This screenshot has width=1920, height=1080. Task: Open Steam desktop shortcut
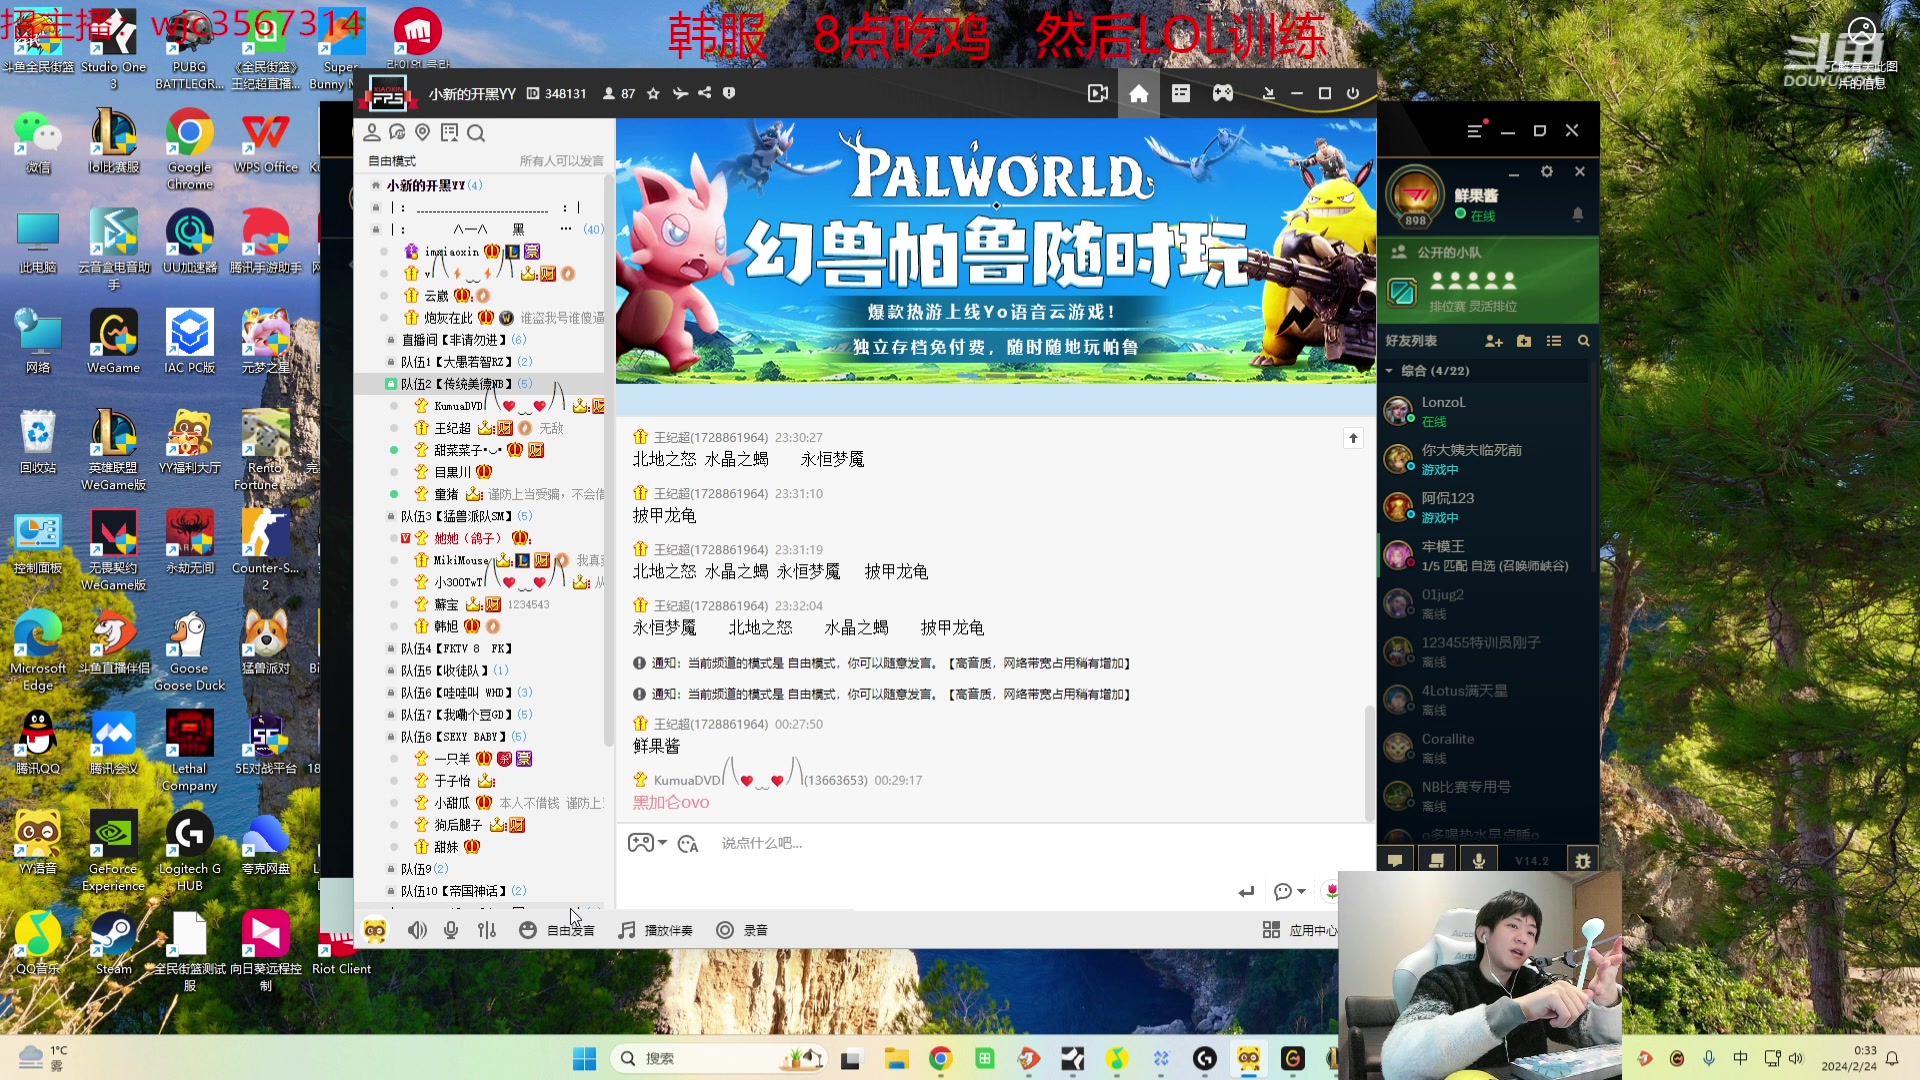click(113, 944)
